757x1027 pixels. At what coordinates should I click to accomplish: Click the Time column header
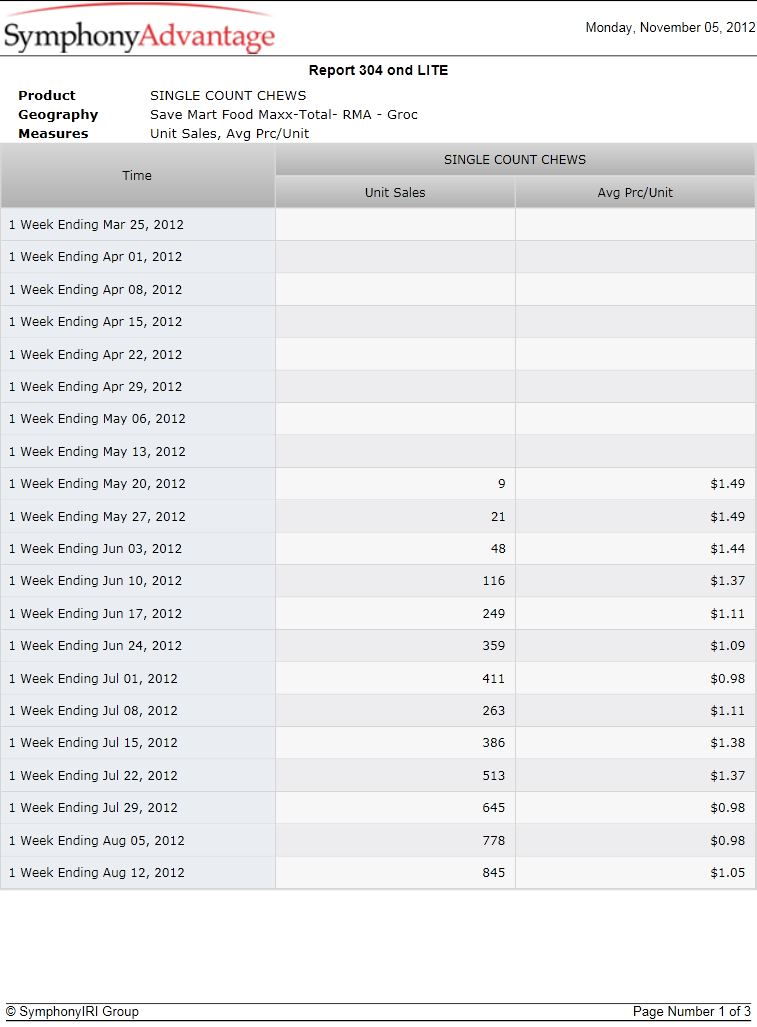[x=138, y=176]
